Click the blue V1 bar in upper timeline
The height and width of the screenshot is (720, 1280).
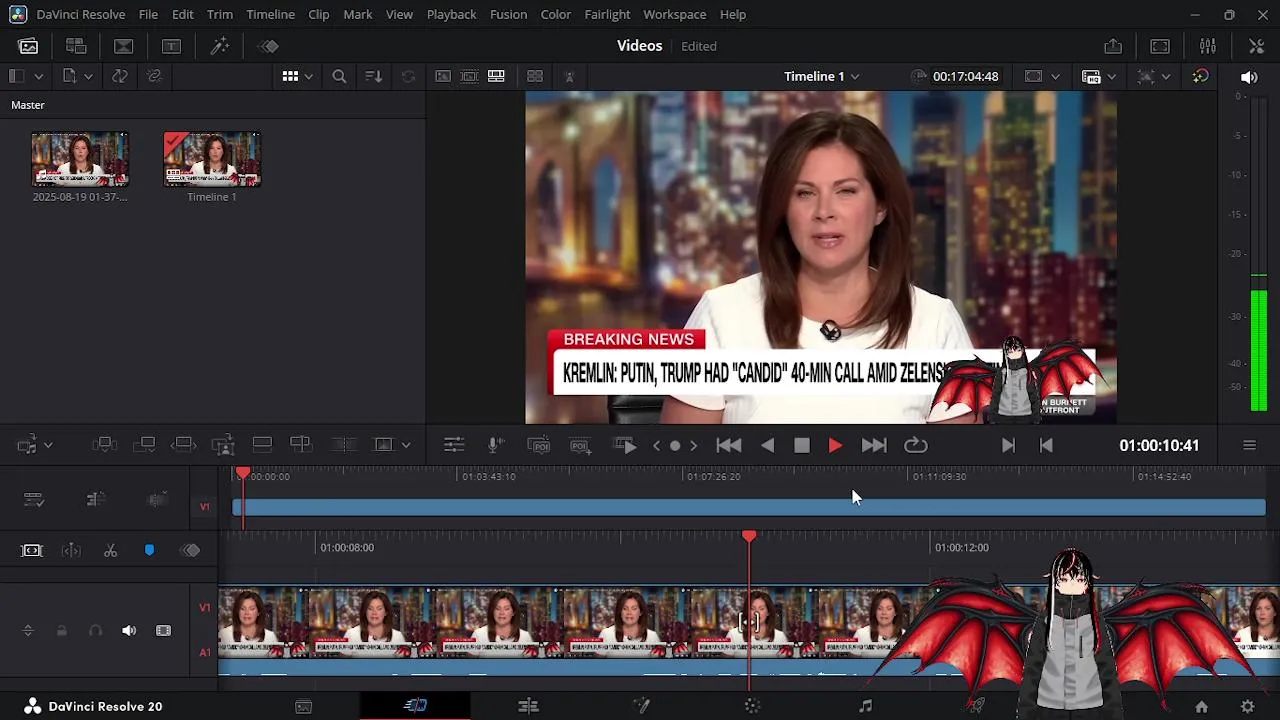(x=749, y=508)
